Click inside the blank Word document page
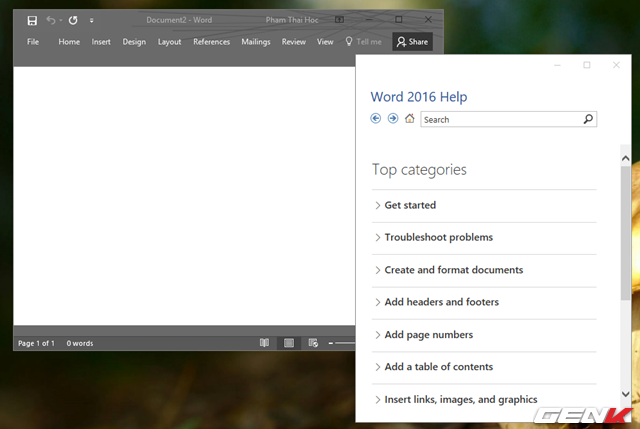This screenshot has width=640, height=429. [x=184, y=196]
